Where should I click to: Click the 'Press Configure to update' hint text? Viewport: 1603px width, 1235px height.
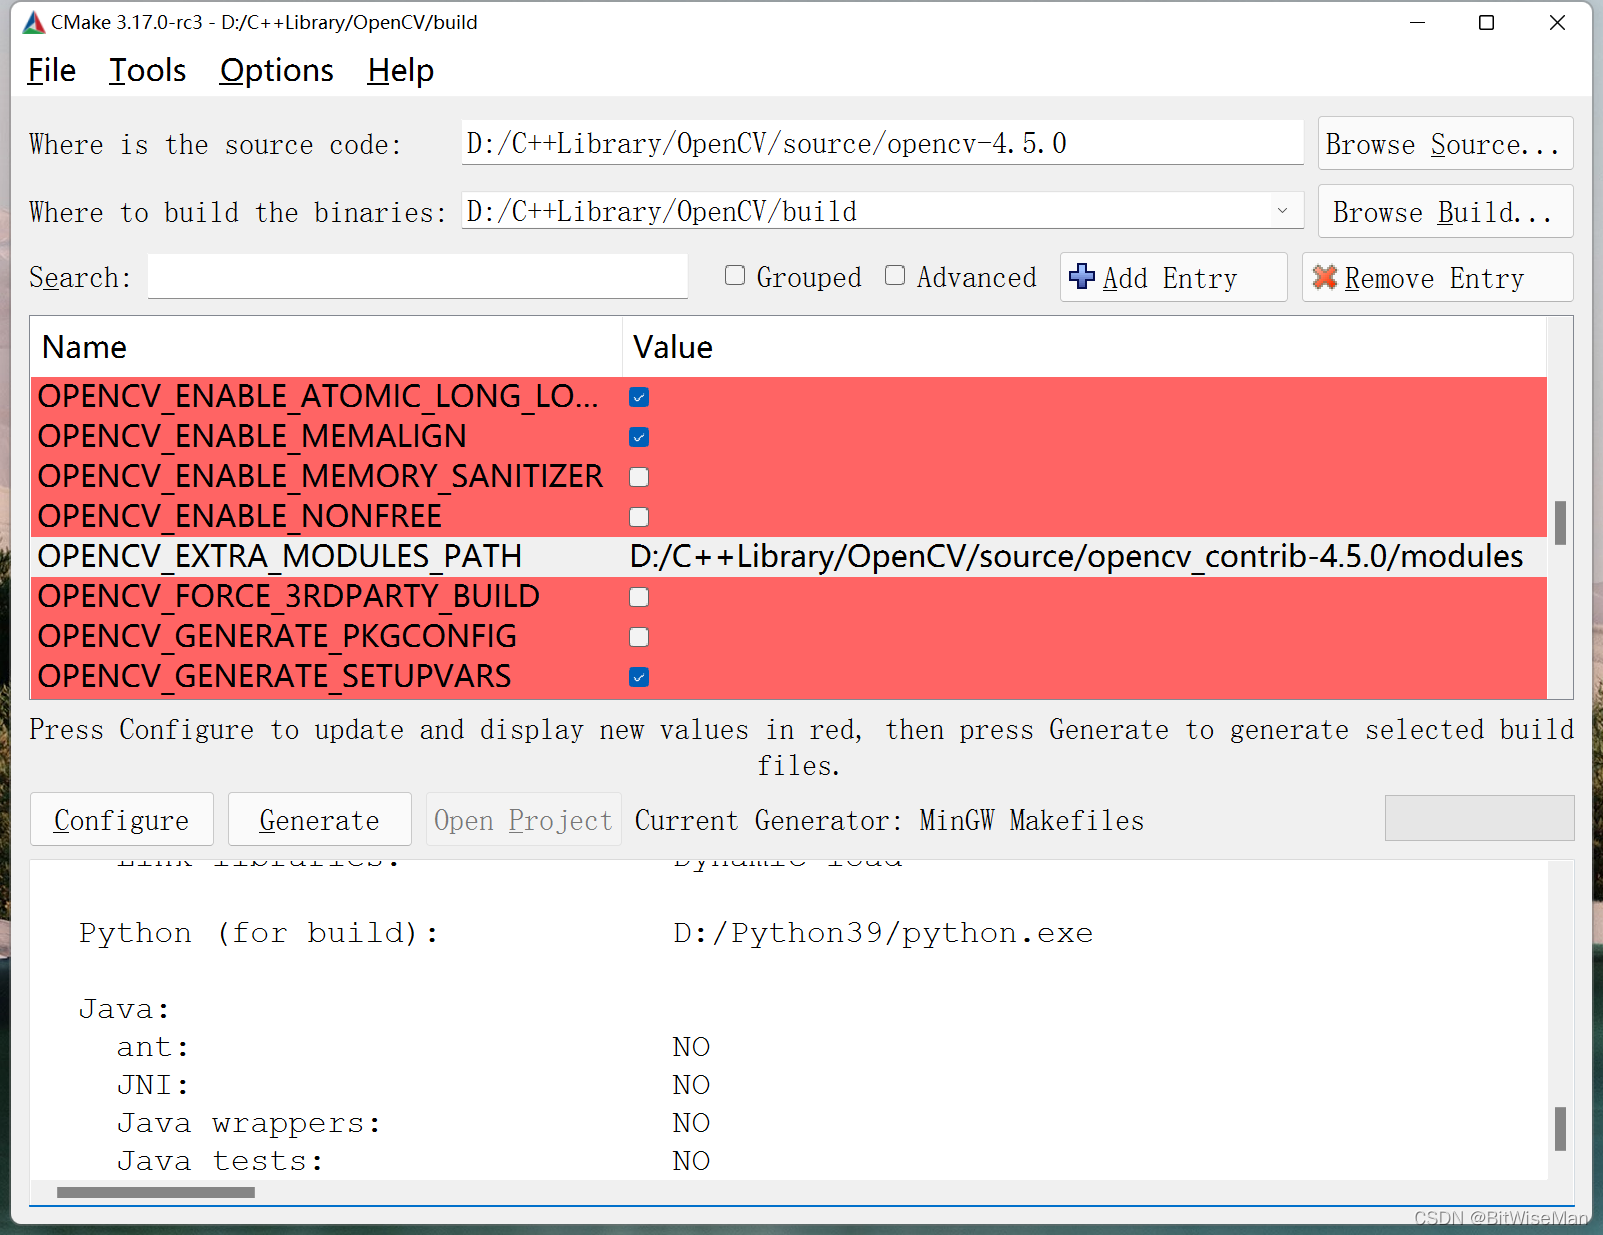(x=801, y=747)
